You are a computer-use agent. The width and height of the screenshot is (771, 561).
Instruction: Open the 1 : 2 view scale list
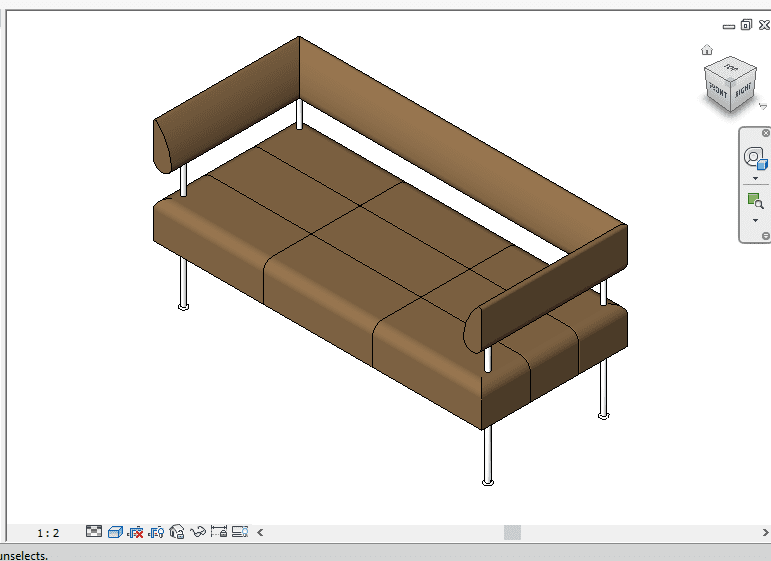tap(48, 533)
